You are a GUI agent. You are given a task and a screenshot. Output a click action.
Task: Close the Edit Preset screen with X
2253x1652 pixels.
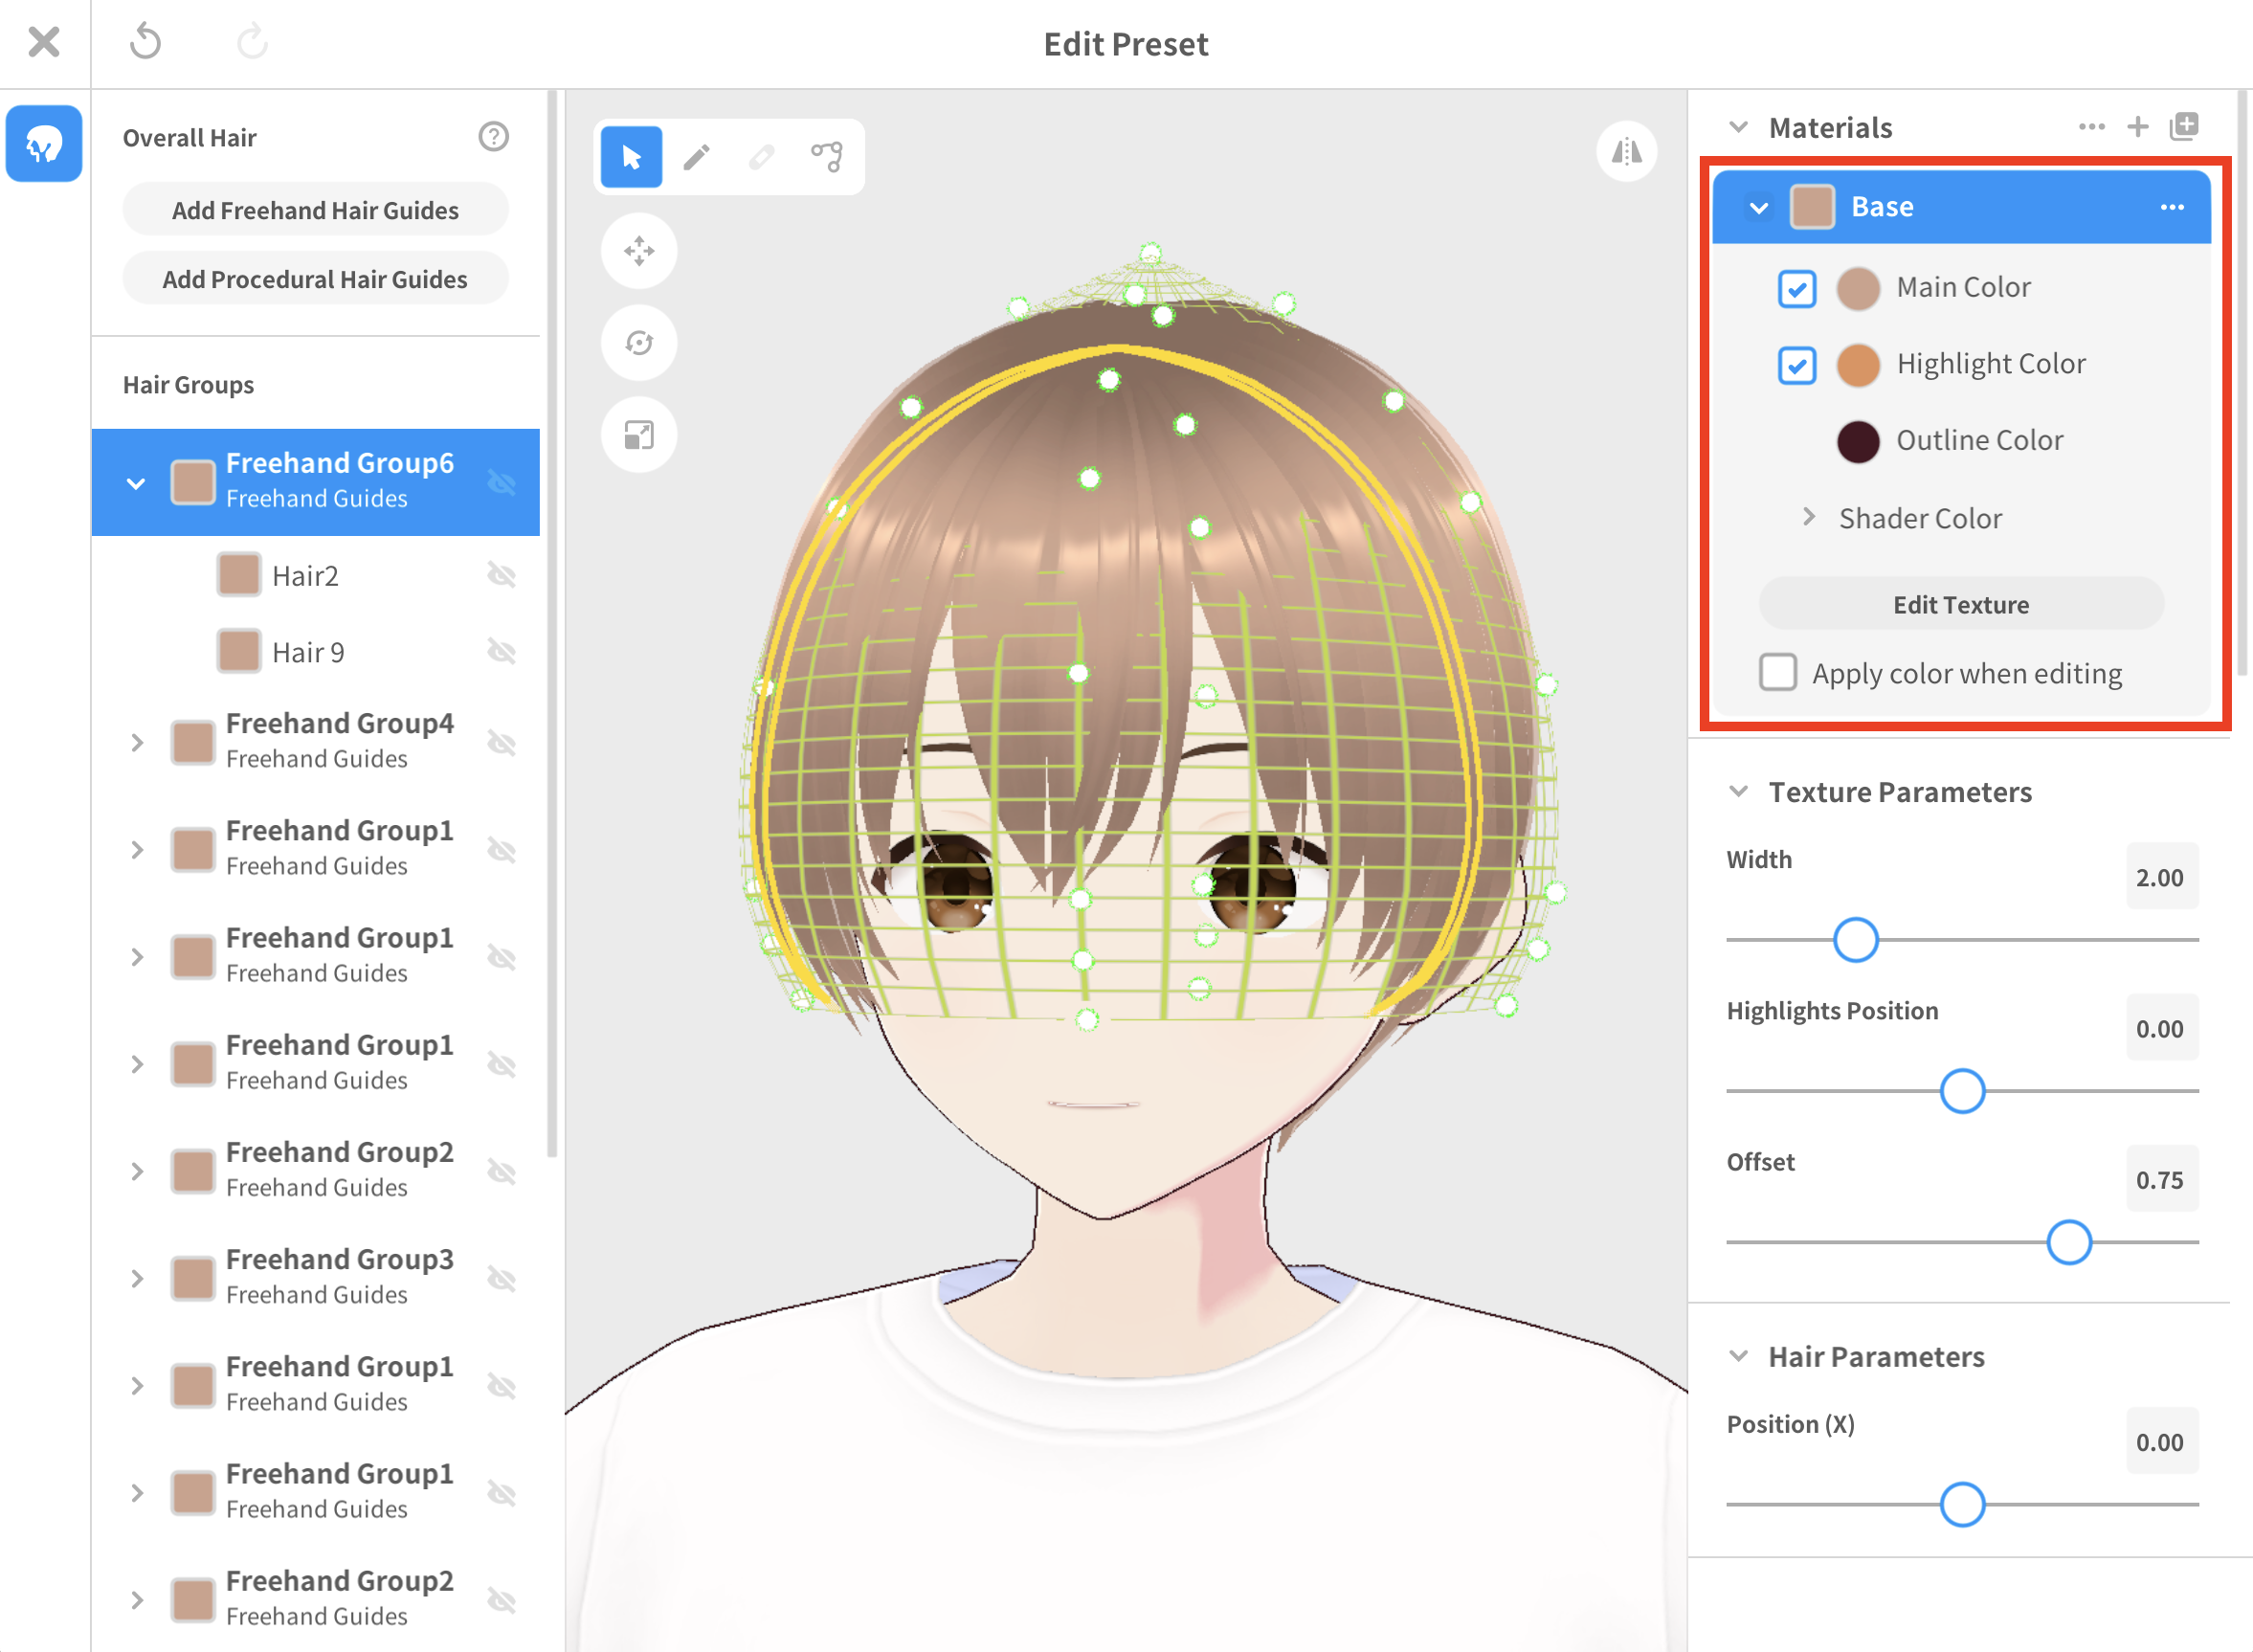tap(44, 42)
